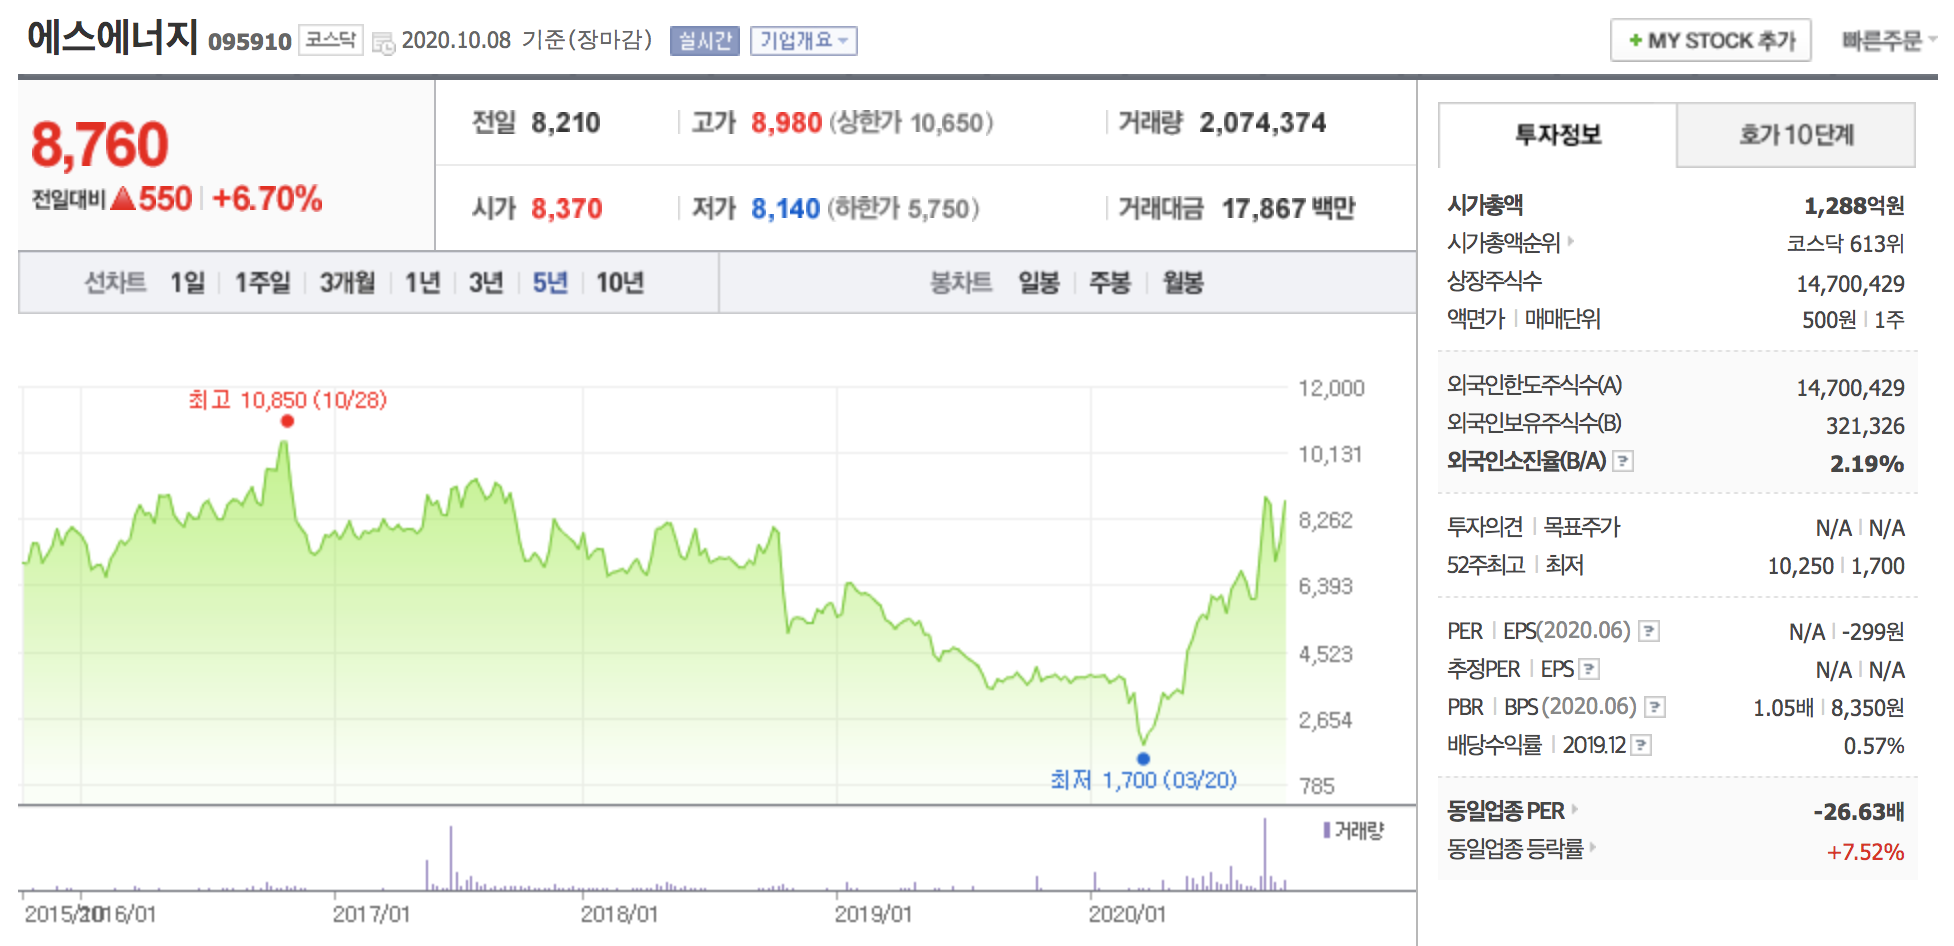Click the 12,000 price axis label
The image size is (1954, 946).
coord(1331,388)
